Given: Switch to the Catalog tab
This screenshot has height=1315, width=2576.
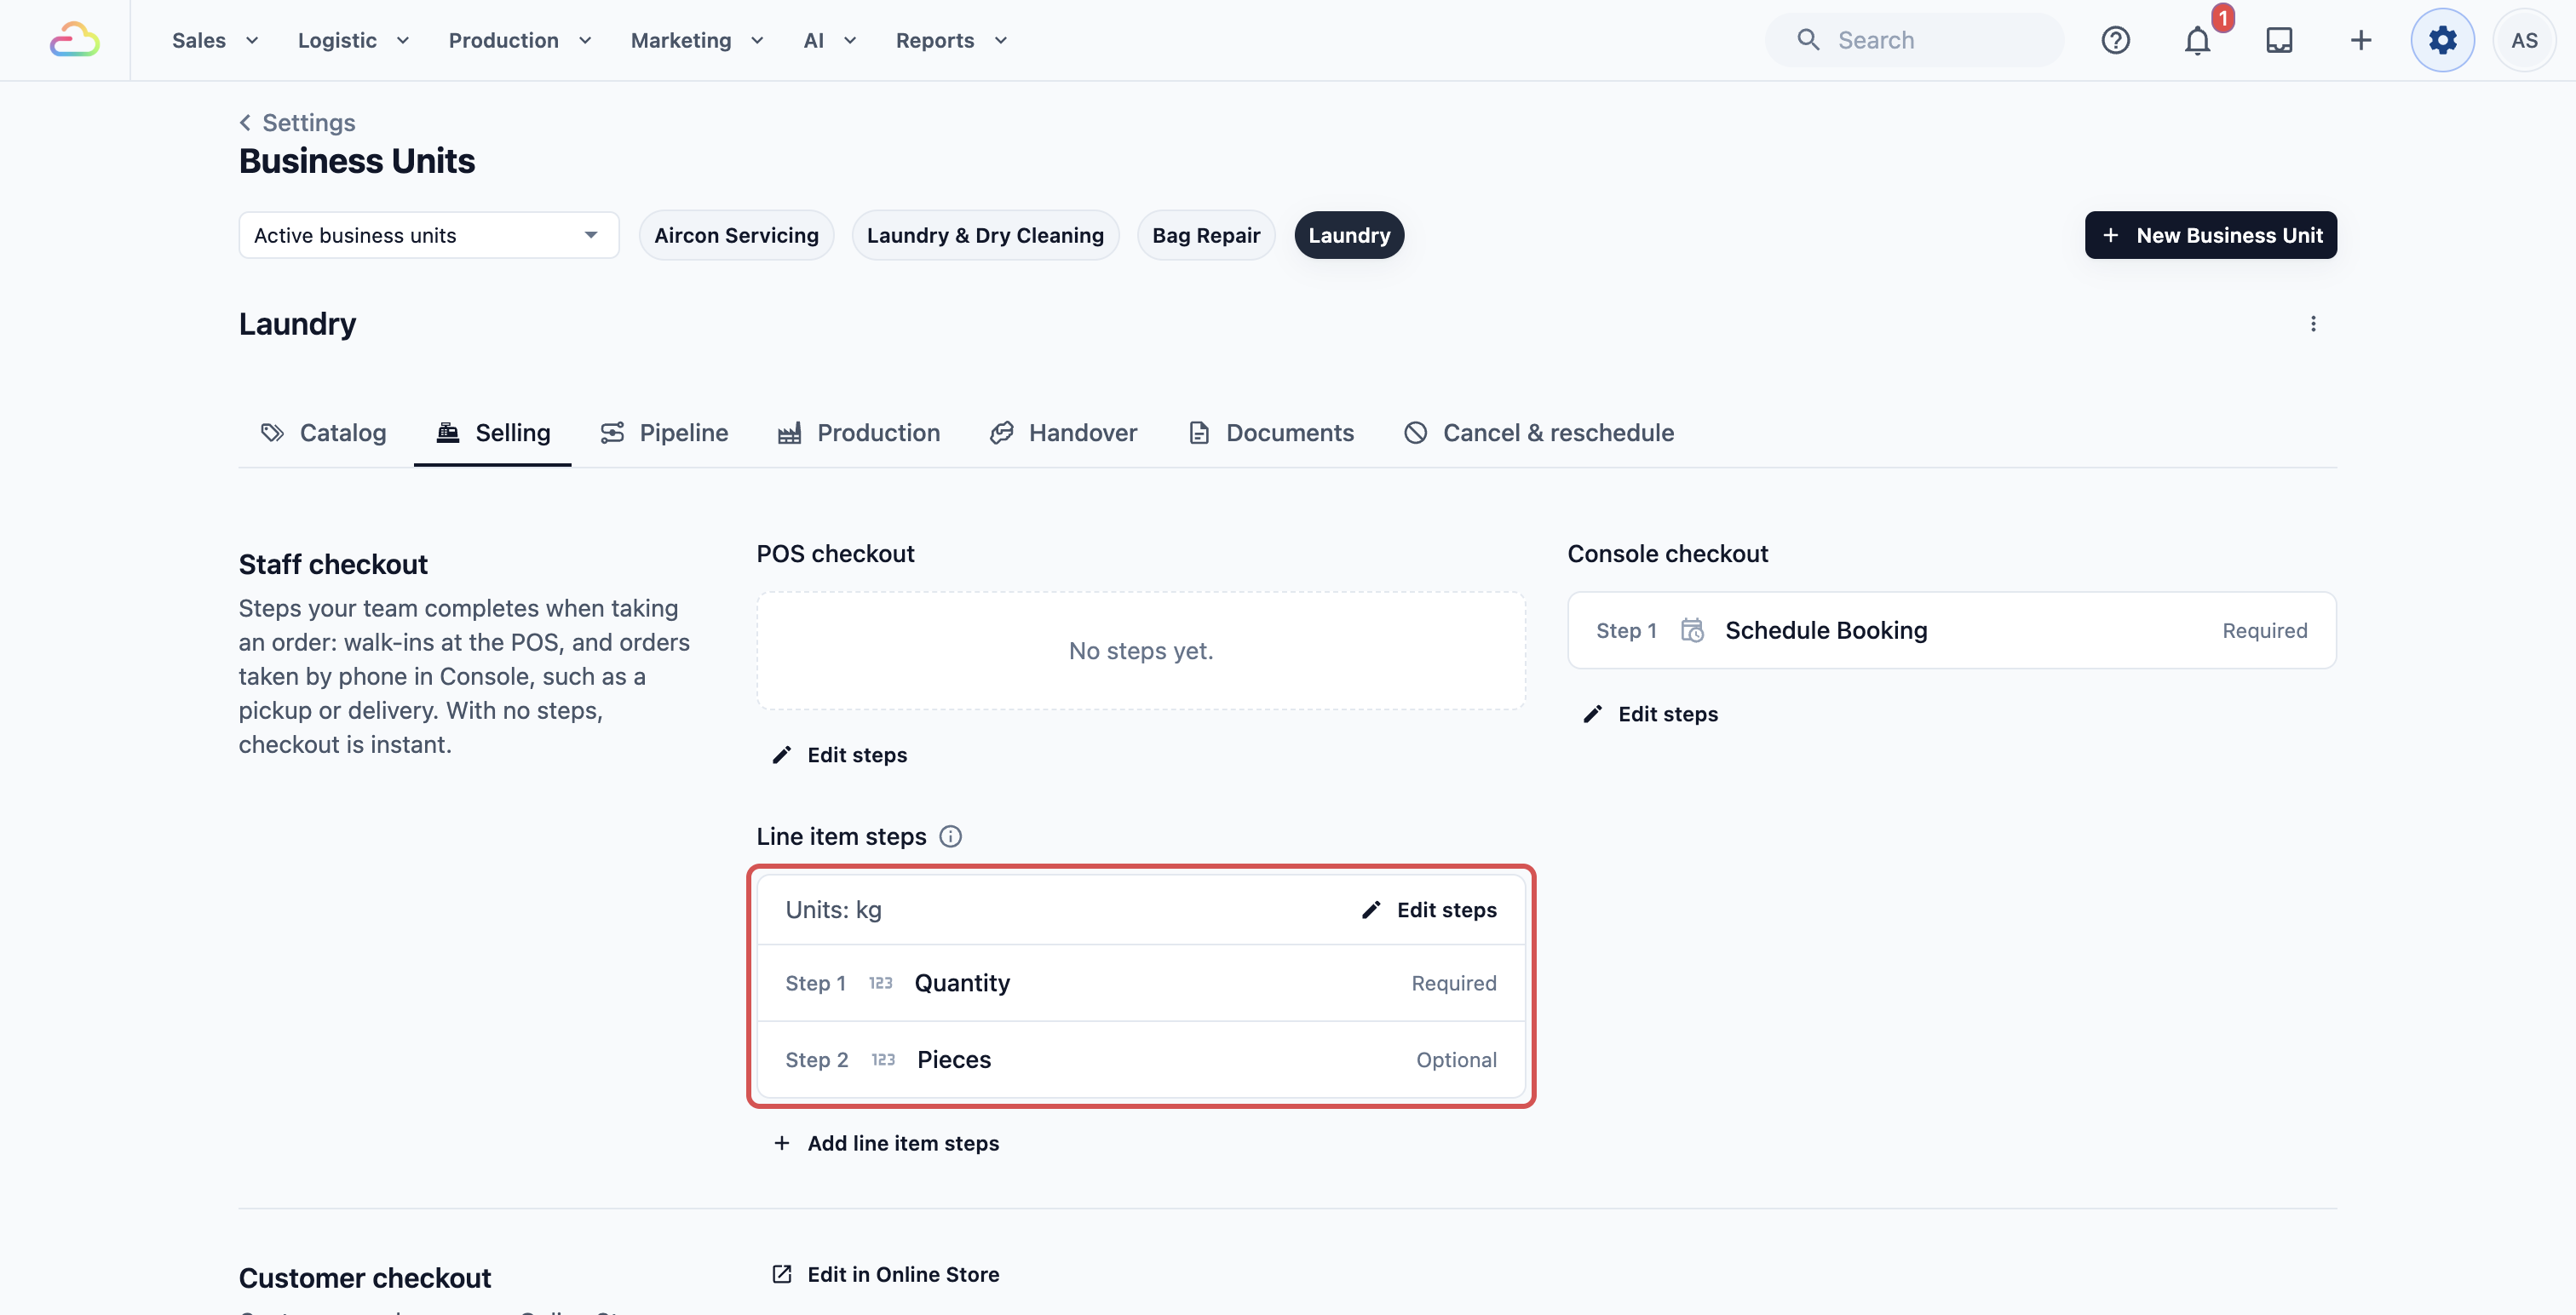Looking at the screenshot, I should point(323,433).
